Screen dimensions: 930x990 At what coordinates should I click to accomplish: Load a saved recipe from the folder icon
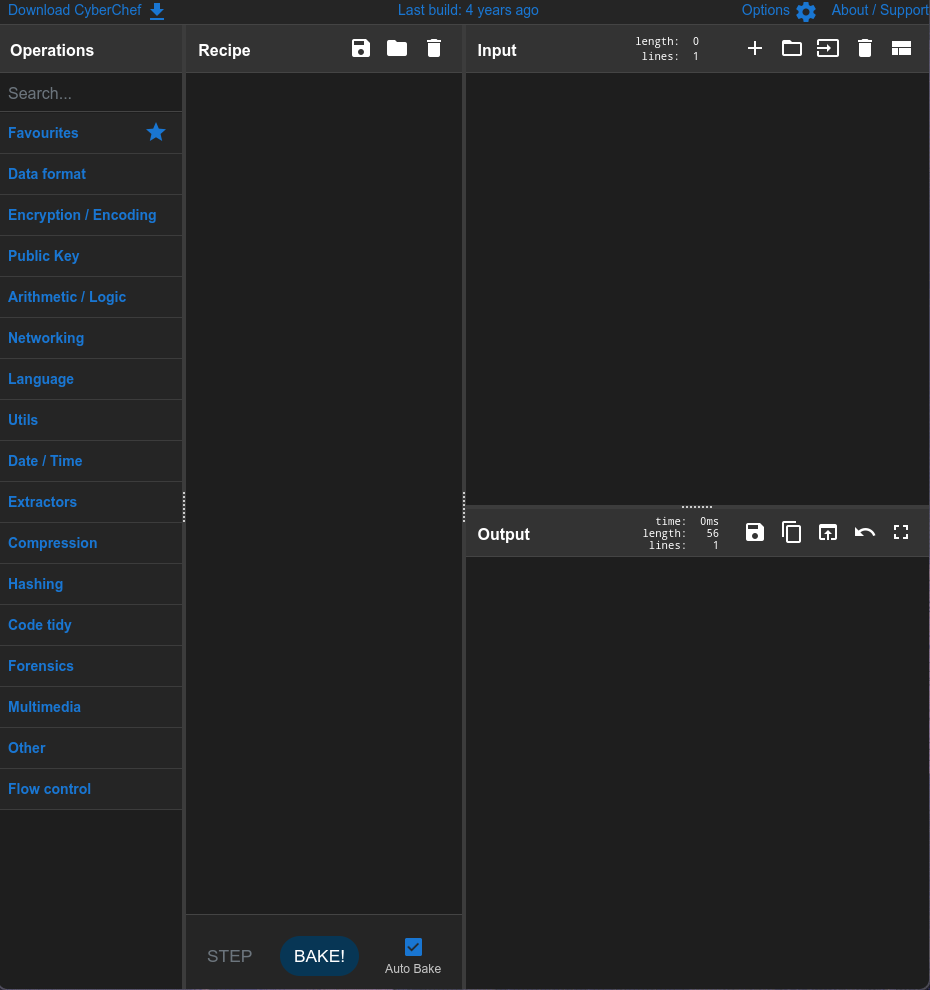[x=397, y=48]
